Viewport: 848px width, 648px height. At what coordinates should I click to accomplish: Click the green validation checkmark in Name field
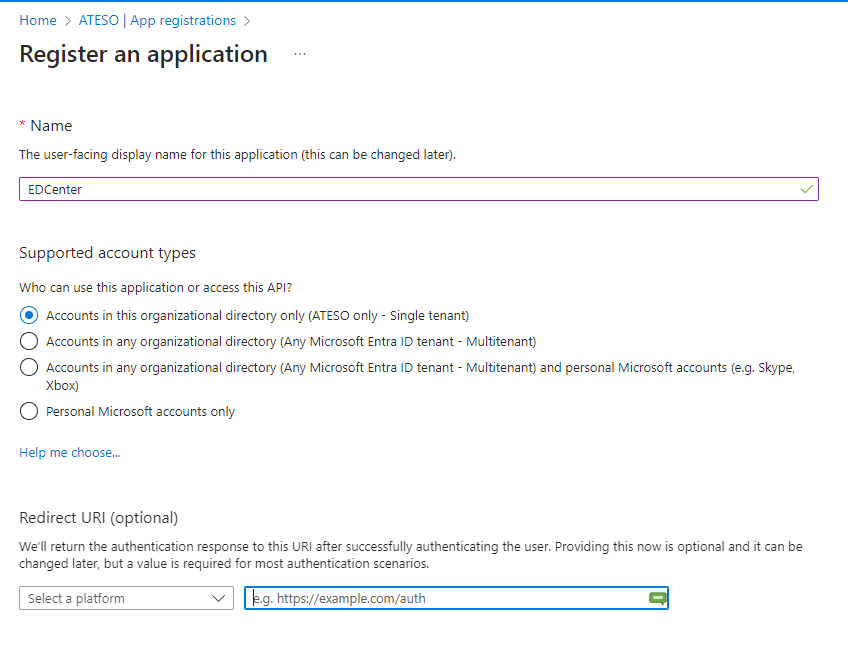point(806,188)
